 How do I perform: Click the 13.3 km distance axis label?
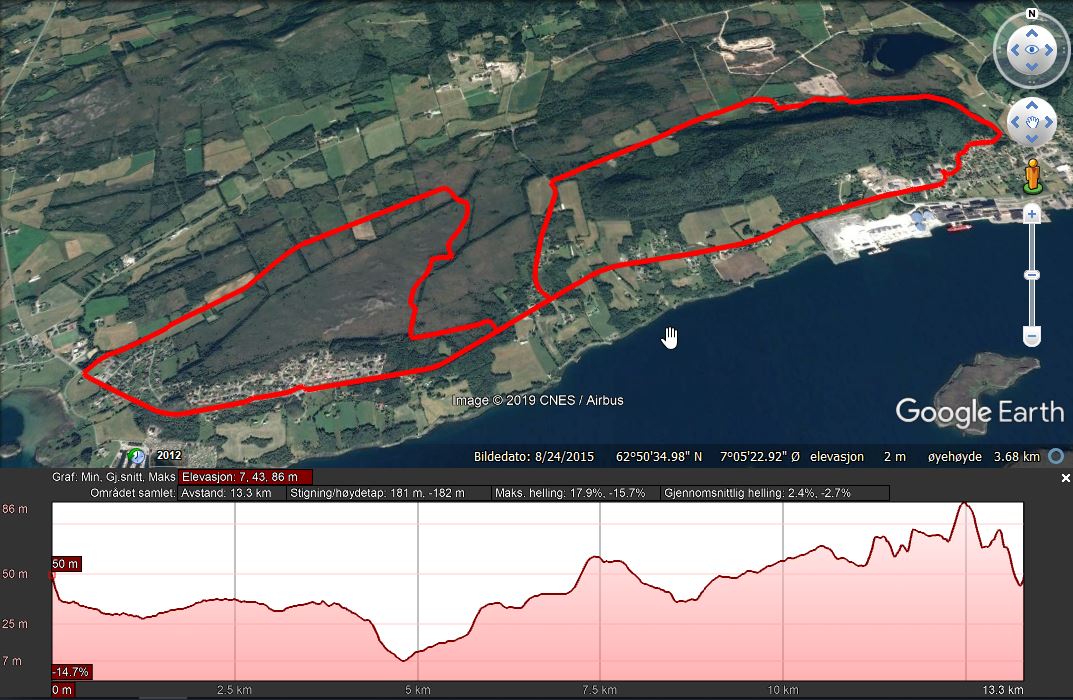pyautogui.click(x=1003, y=690)
